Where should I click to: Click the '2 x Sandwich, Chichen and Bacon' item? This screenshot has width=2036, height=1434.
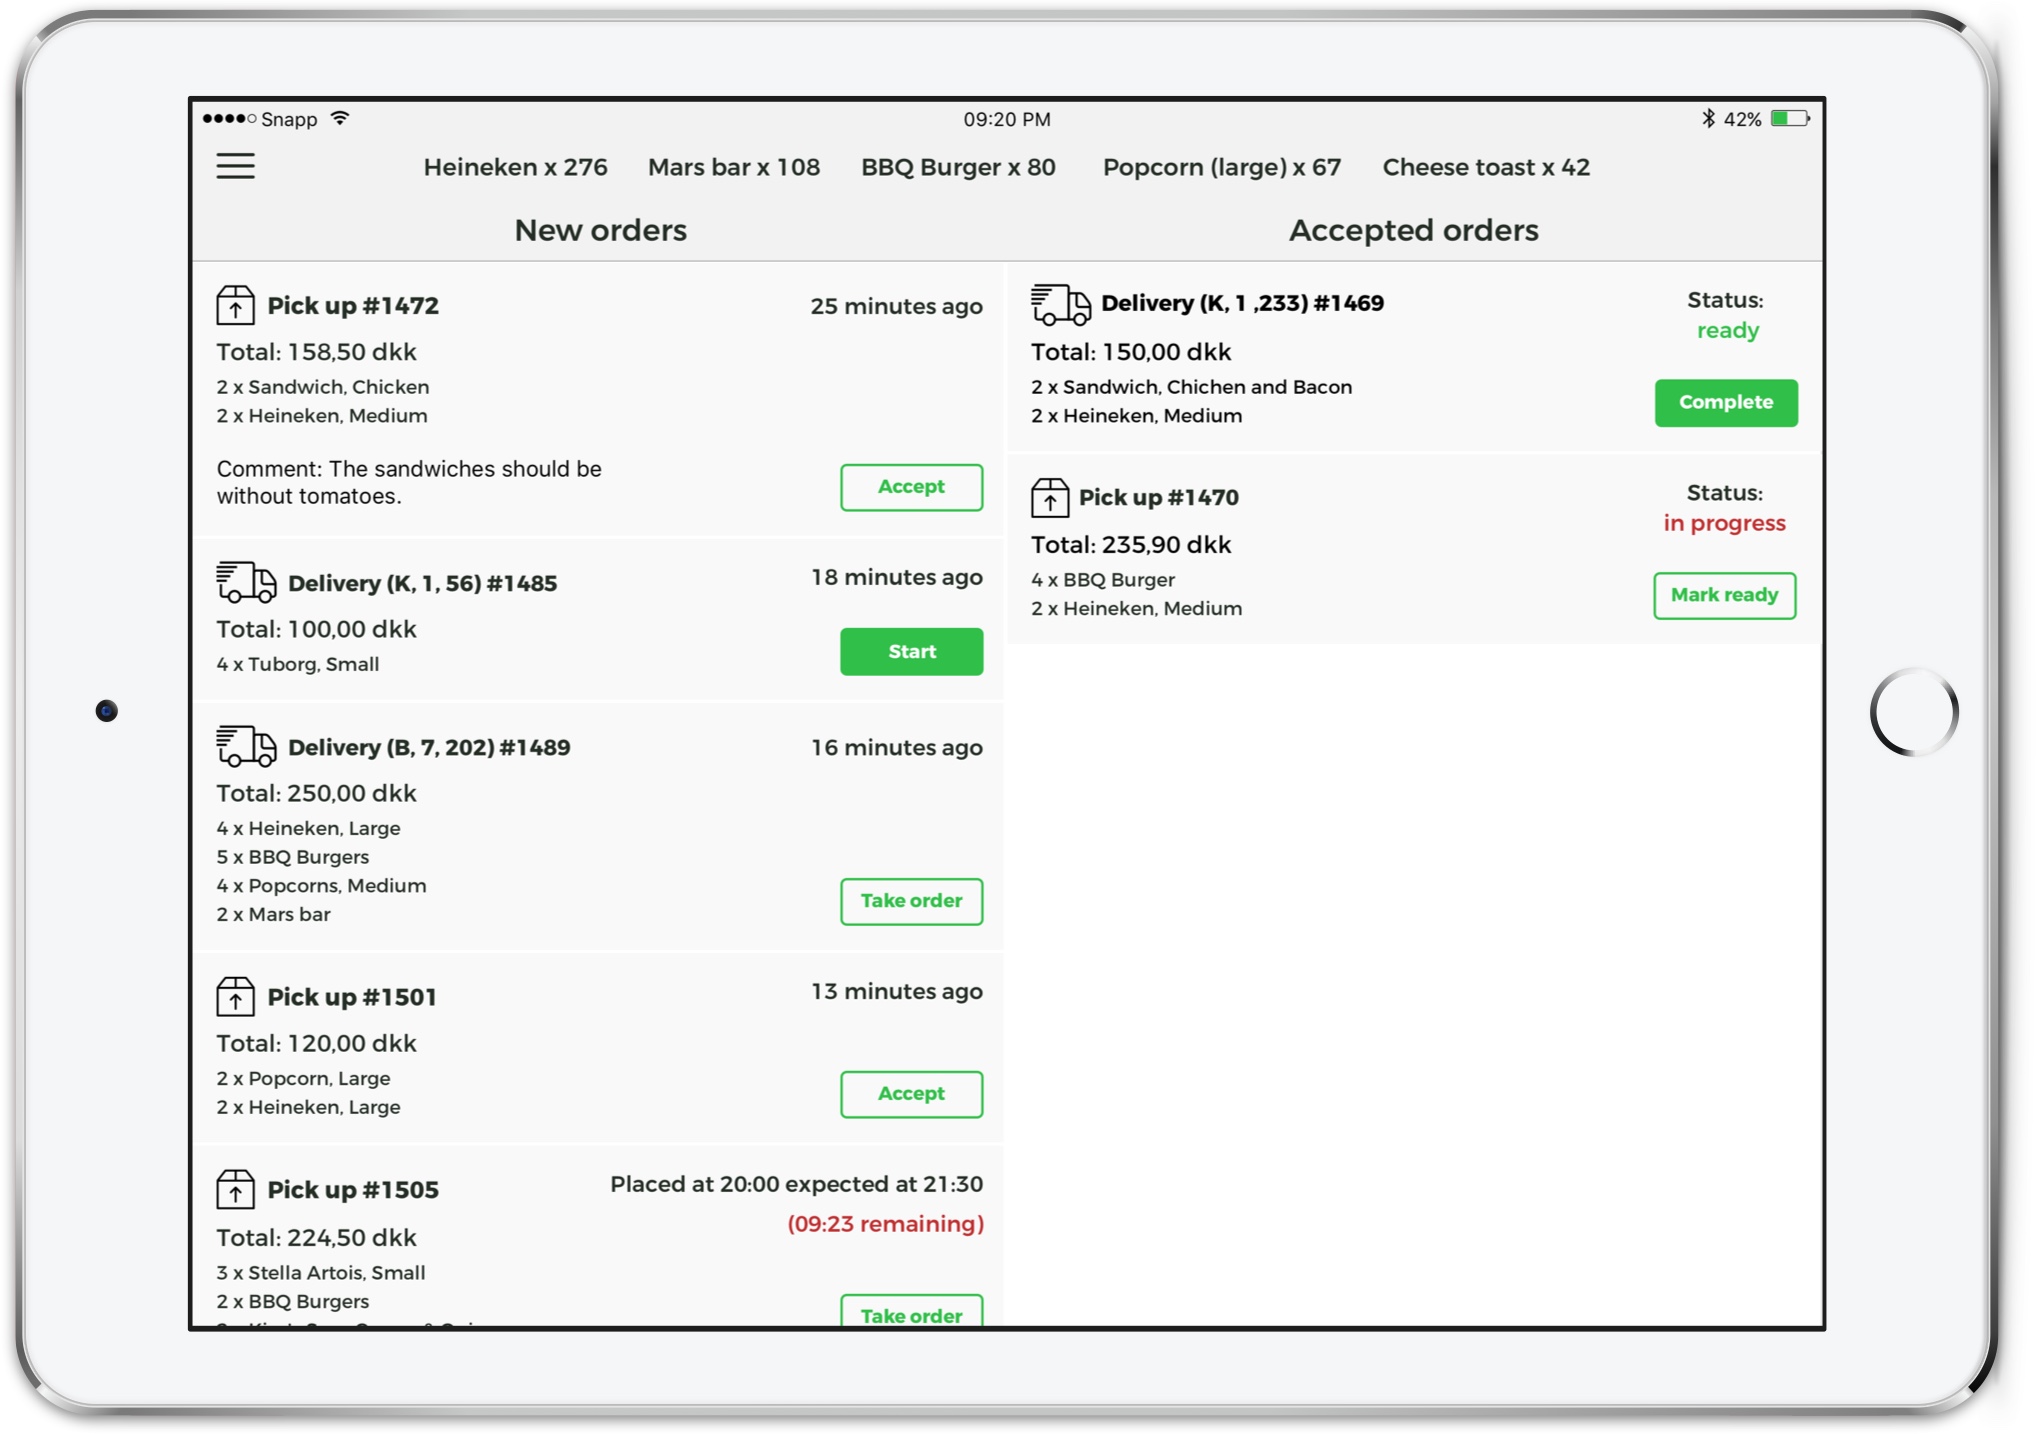coord(1191,387)
